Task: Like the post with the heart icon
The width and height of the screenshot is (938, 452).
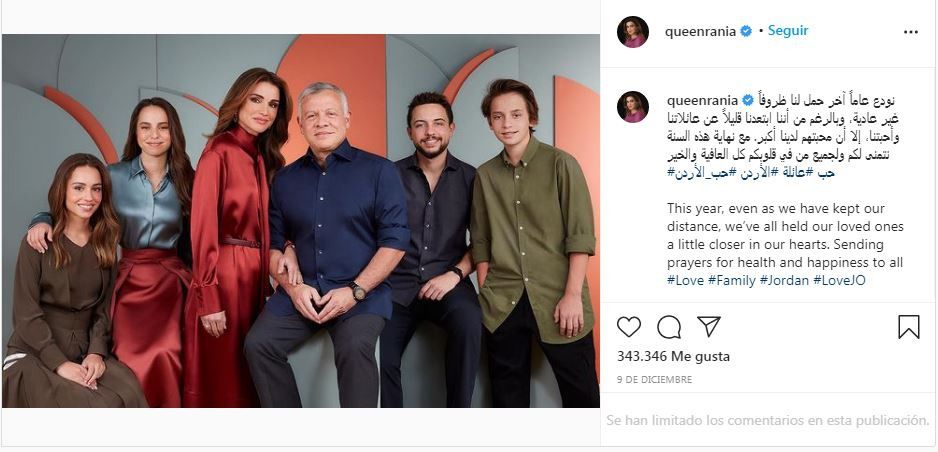Action: click(x=628, y=327)
